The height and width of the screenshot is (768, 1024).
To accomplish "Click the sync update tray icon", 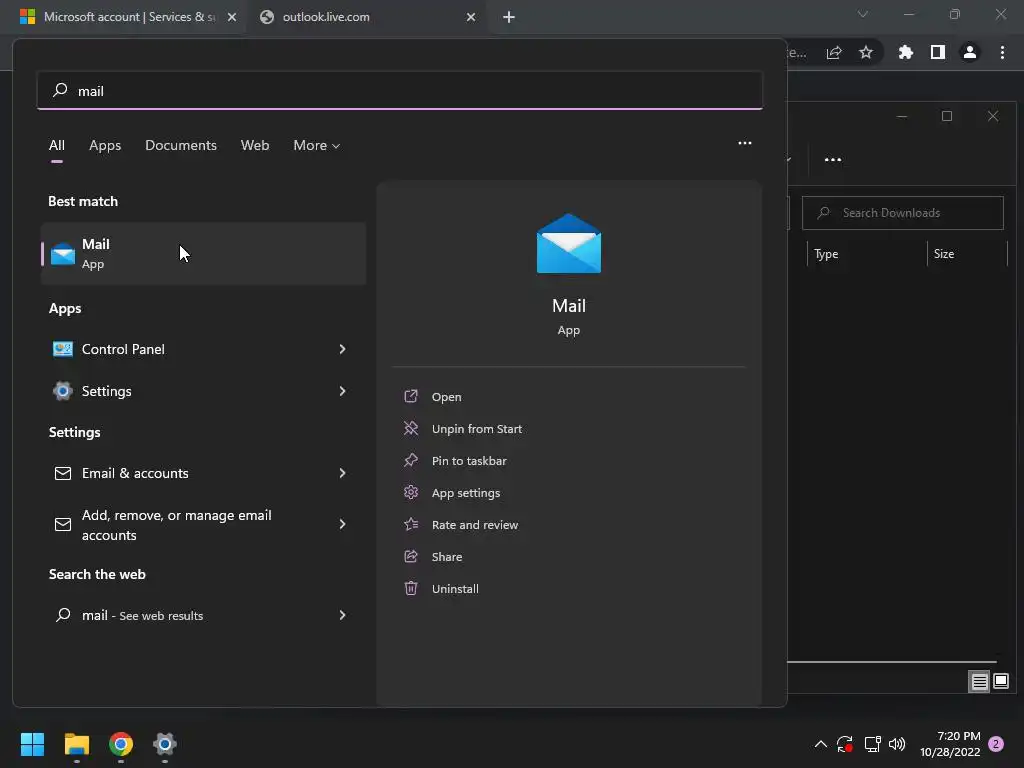I will click(x=844, y=744).
